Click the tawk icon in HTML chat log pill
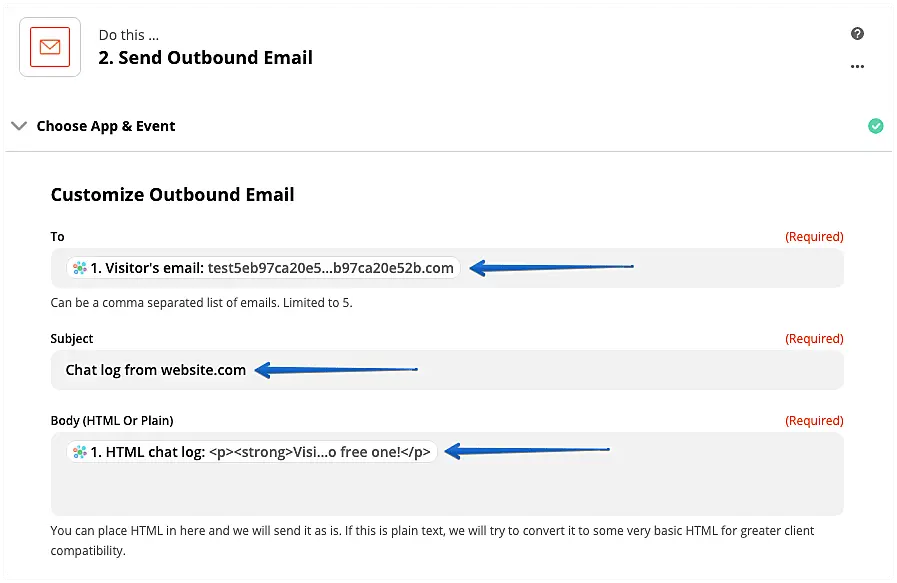The width and height of the screenshot is (897, 583). (x=79, y=452)
